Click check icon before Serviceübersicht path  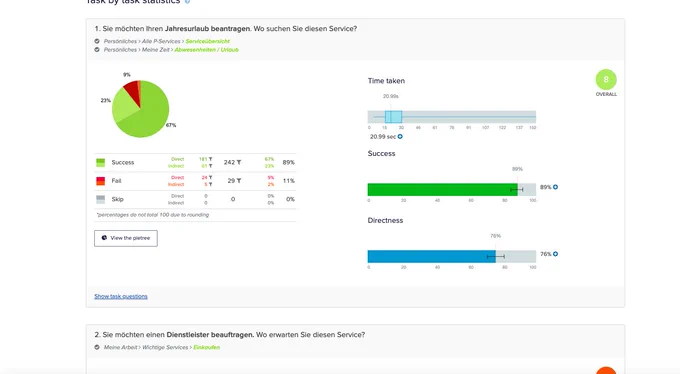coord(97,41)
